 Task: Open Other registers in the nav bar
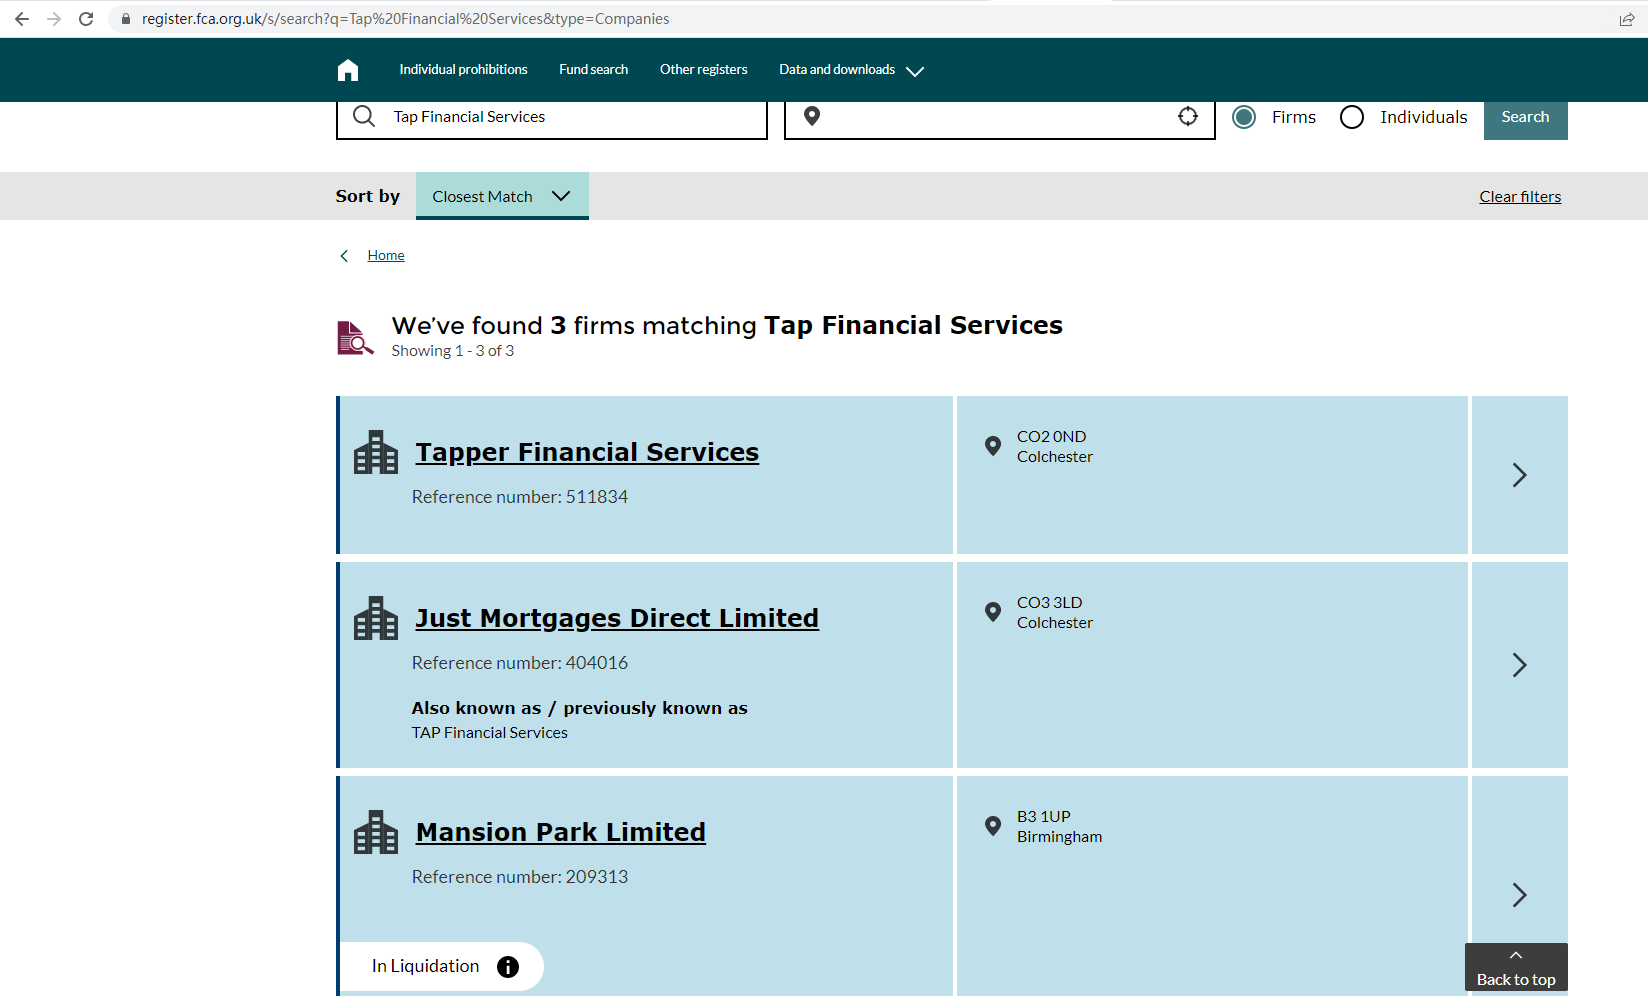(704, 70)
